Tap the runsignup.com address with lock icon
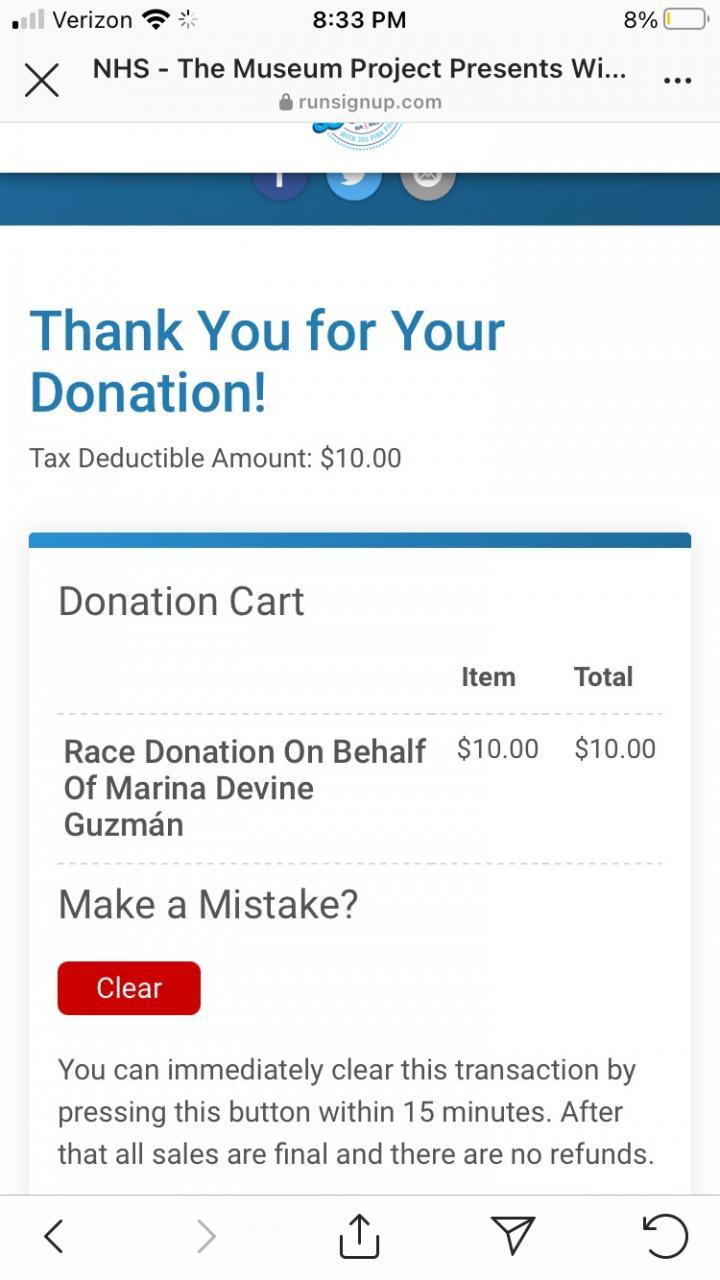 pyautogui.click(x=360, y=102)
